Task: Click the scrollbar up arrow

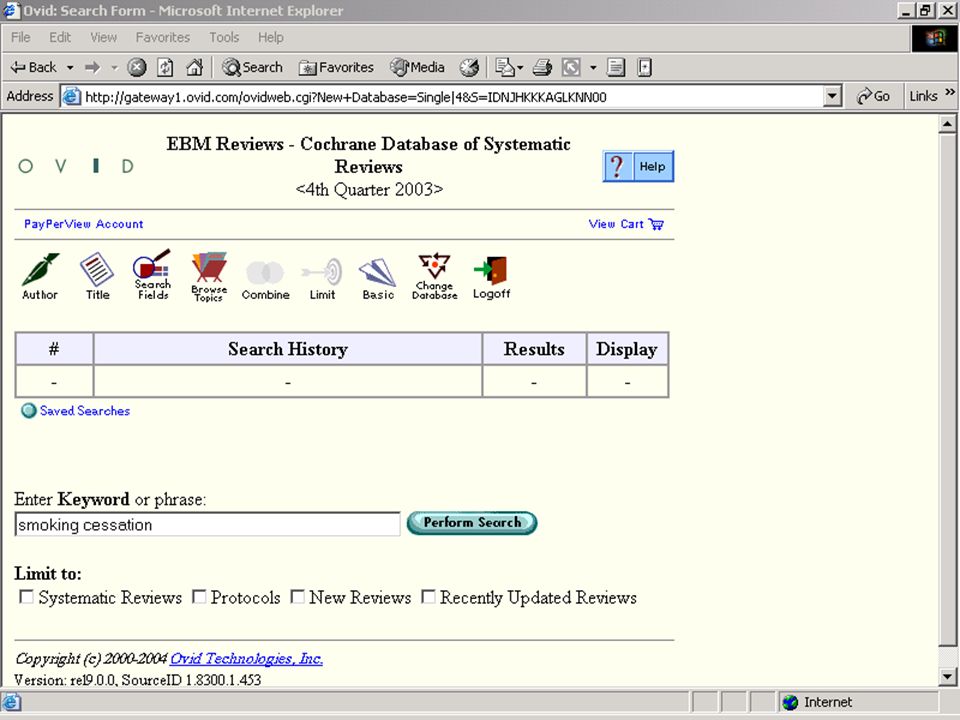Action: (x=947, y=124)
